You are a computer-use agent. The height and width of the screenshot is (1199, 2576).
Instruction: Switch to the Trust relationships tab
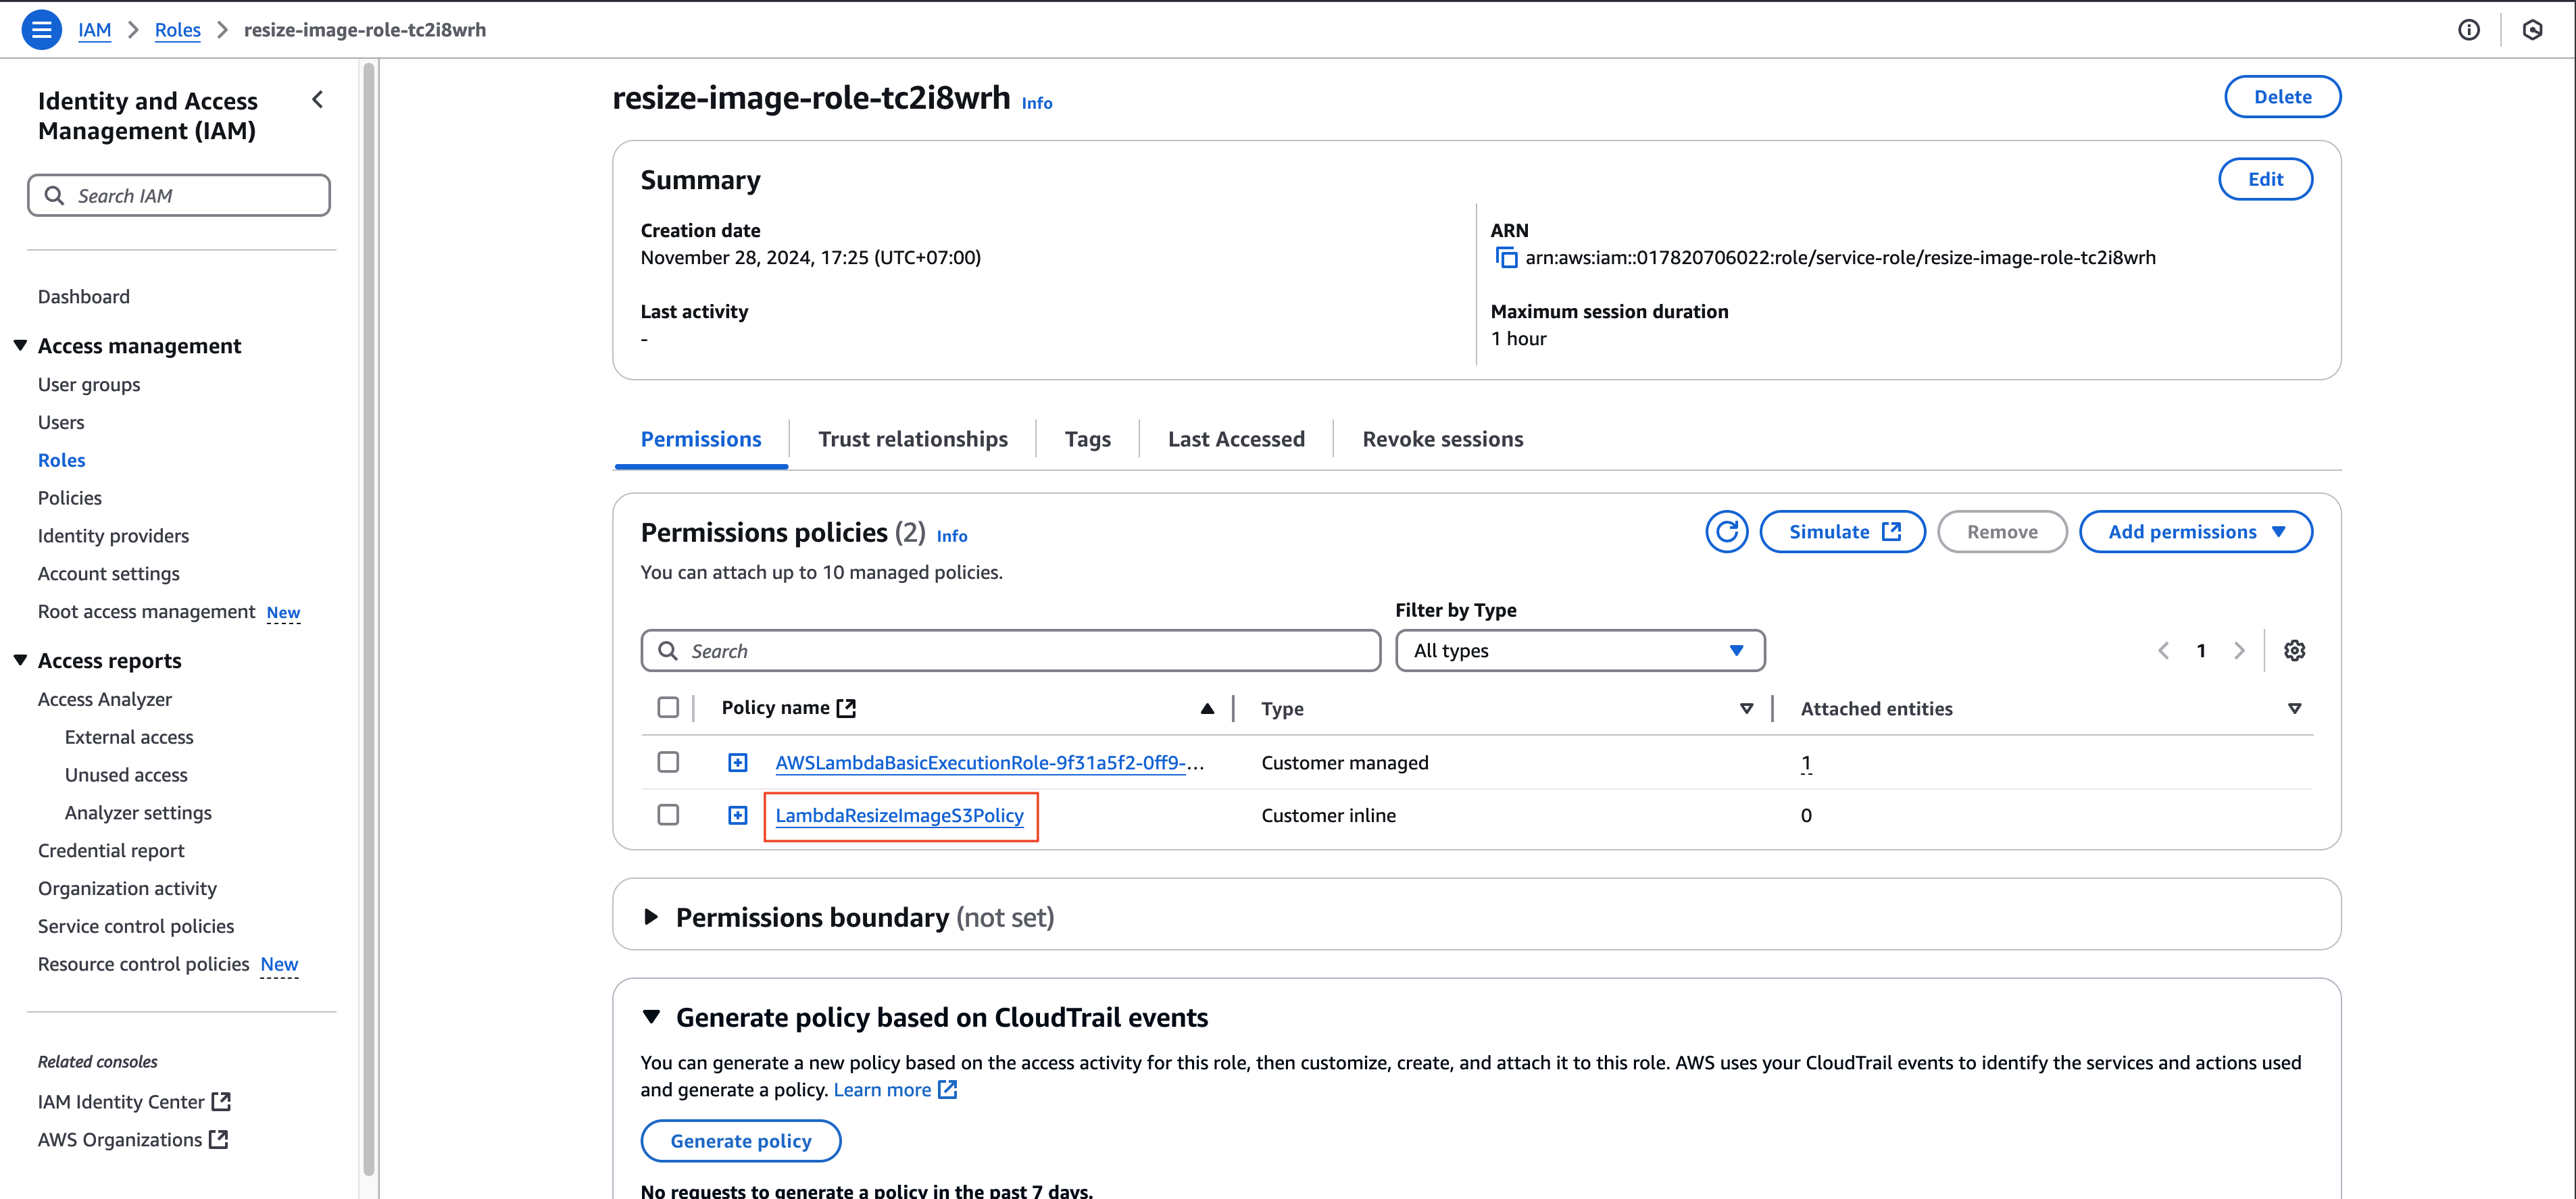pos(914,438)
